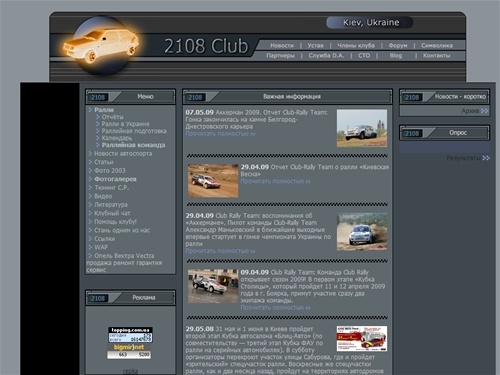
Task: Open WAP menu item
Action: [x=101, y=247]
